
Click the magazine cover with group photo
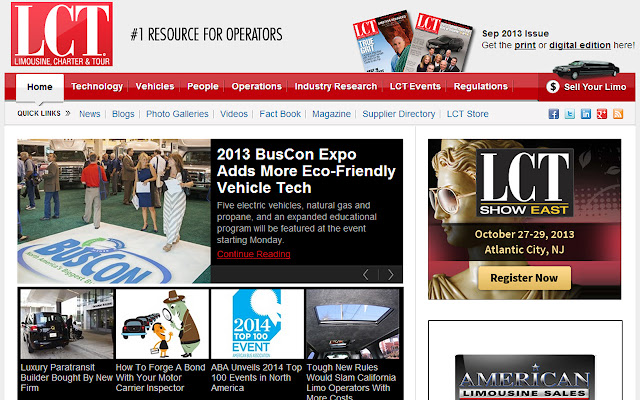point(439,43)
